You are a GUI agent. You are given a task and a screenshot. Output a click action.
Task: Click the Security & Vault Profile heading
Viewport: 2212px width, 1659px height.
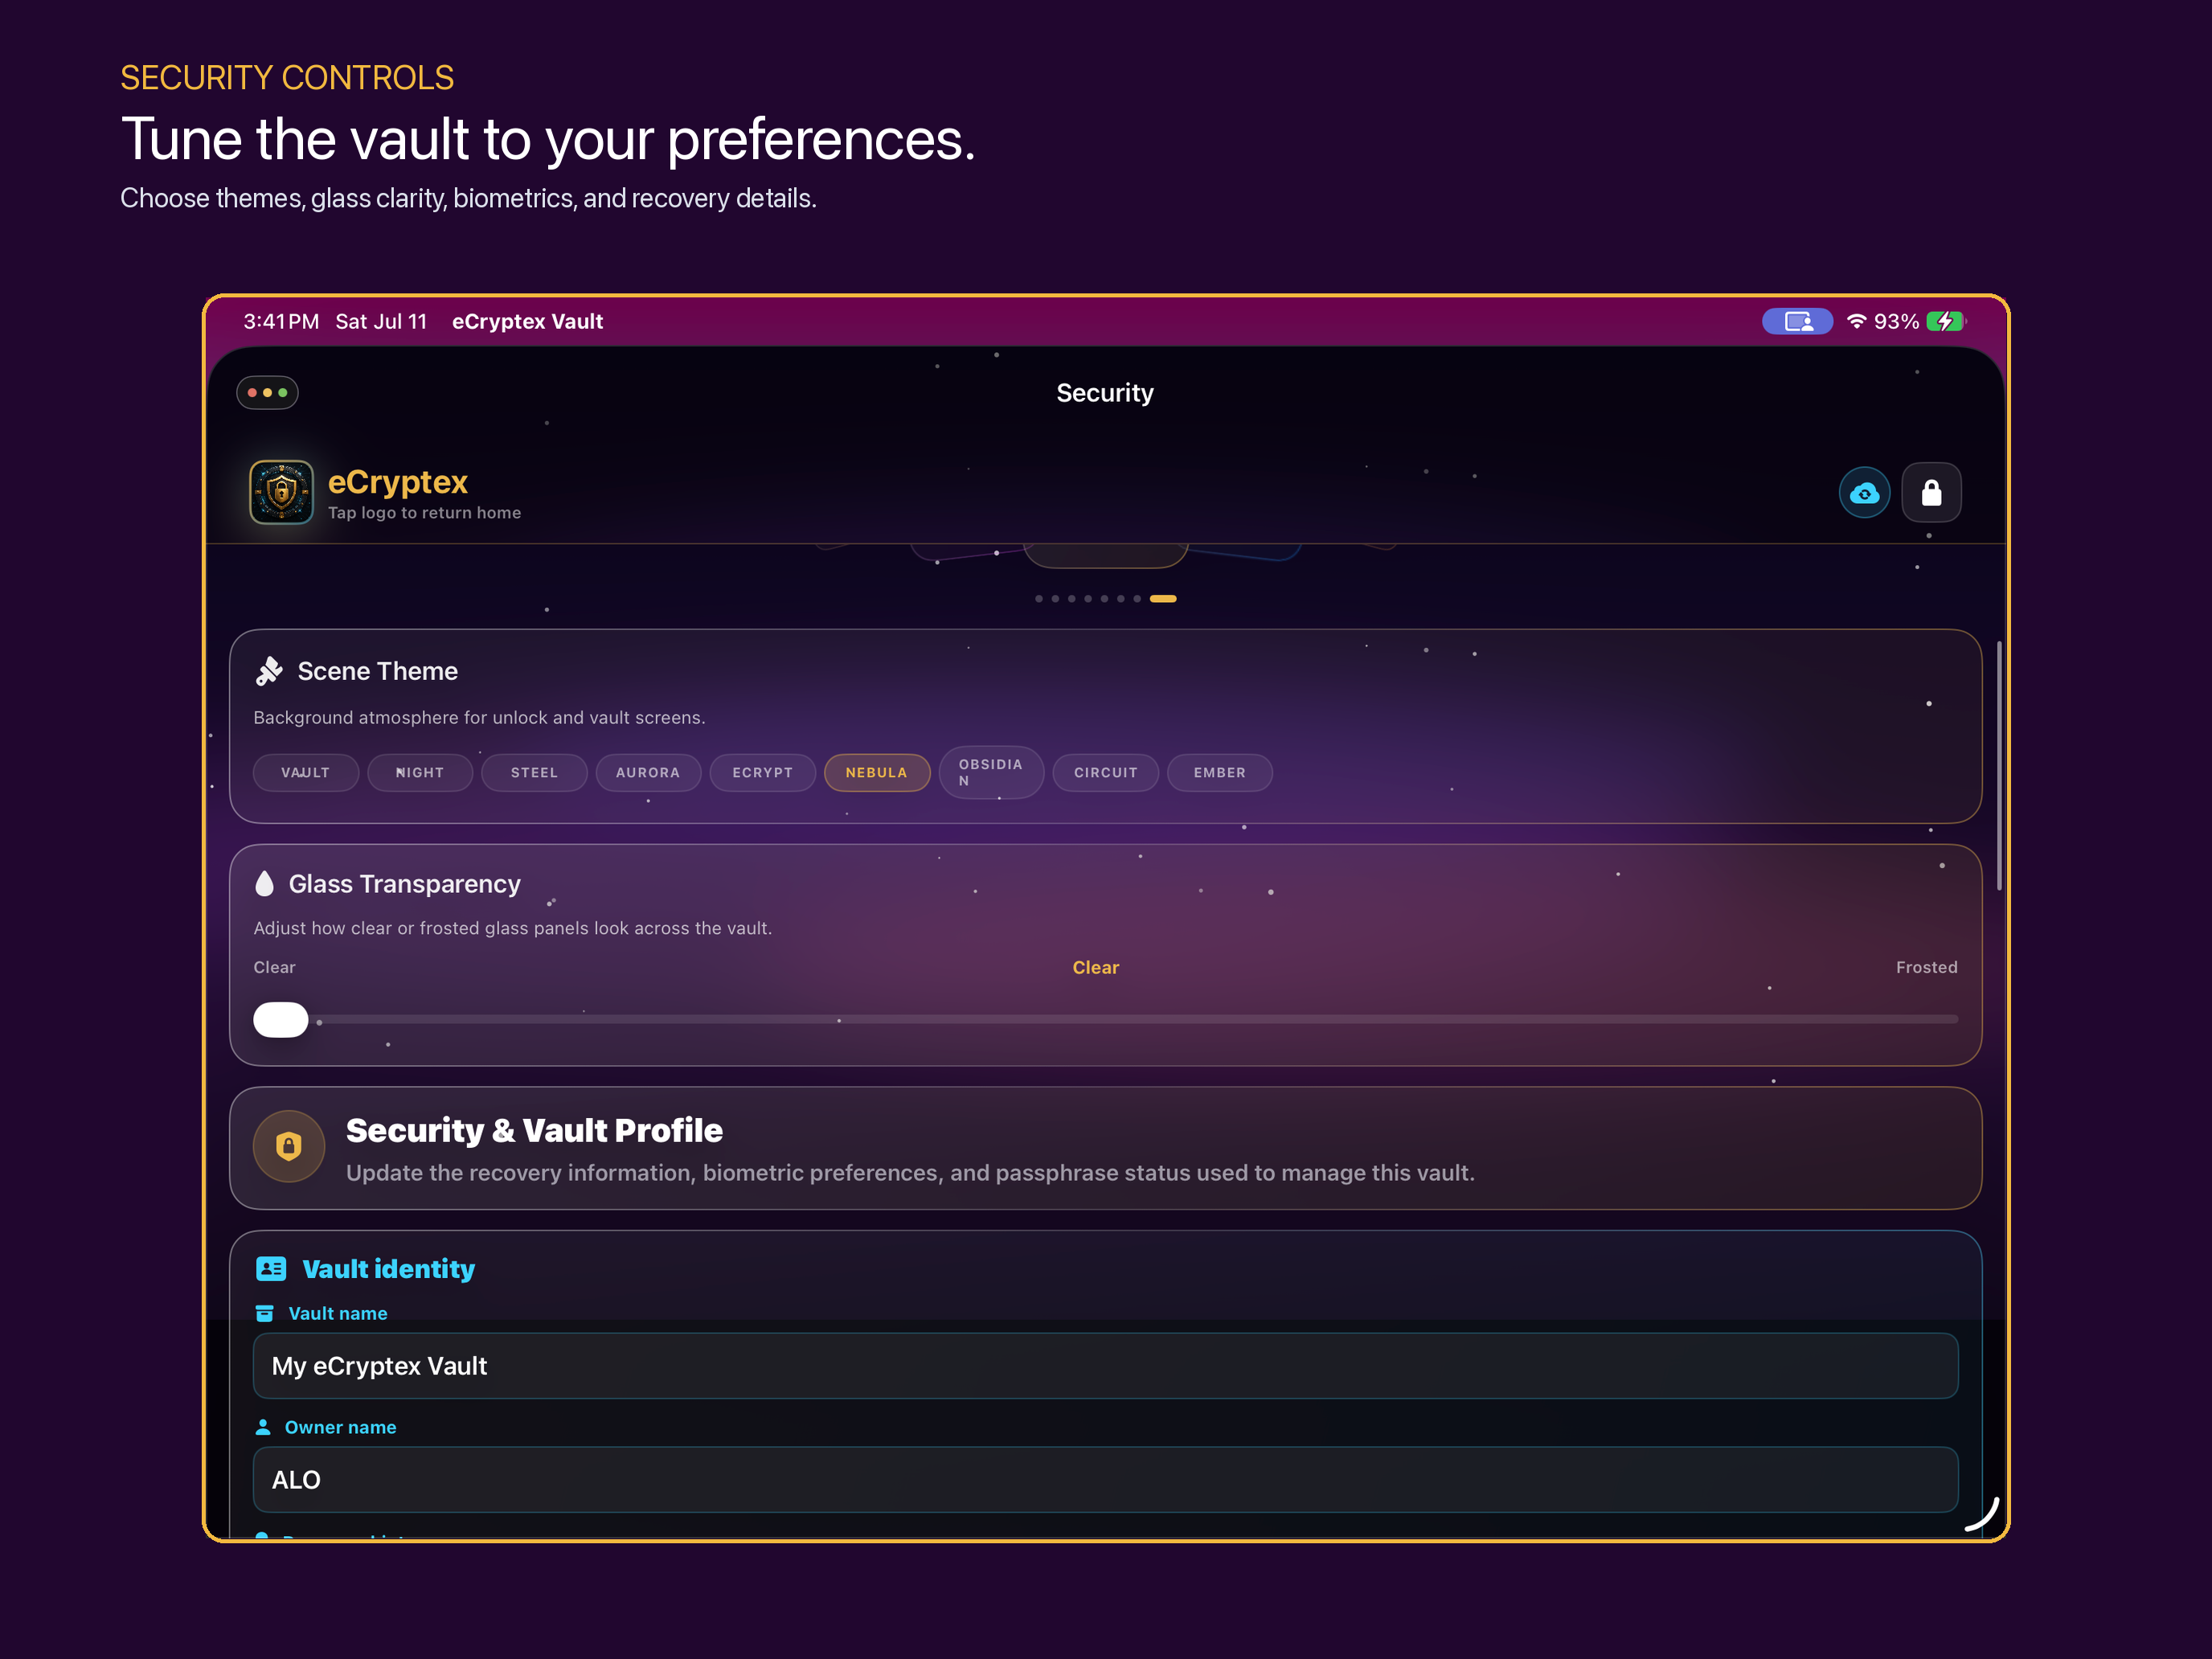coord(534,1131)
